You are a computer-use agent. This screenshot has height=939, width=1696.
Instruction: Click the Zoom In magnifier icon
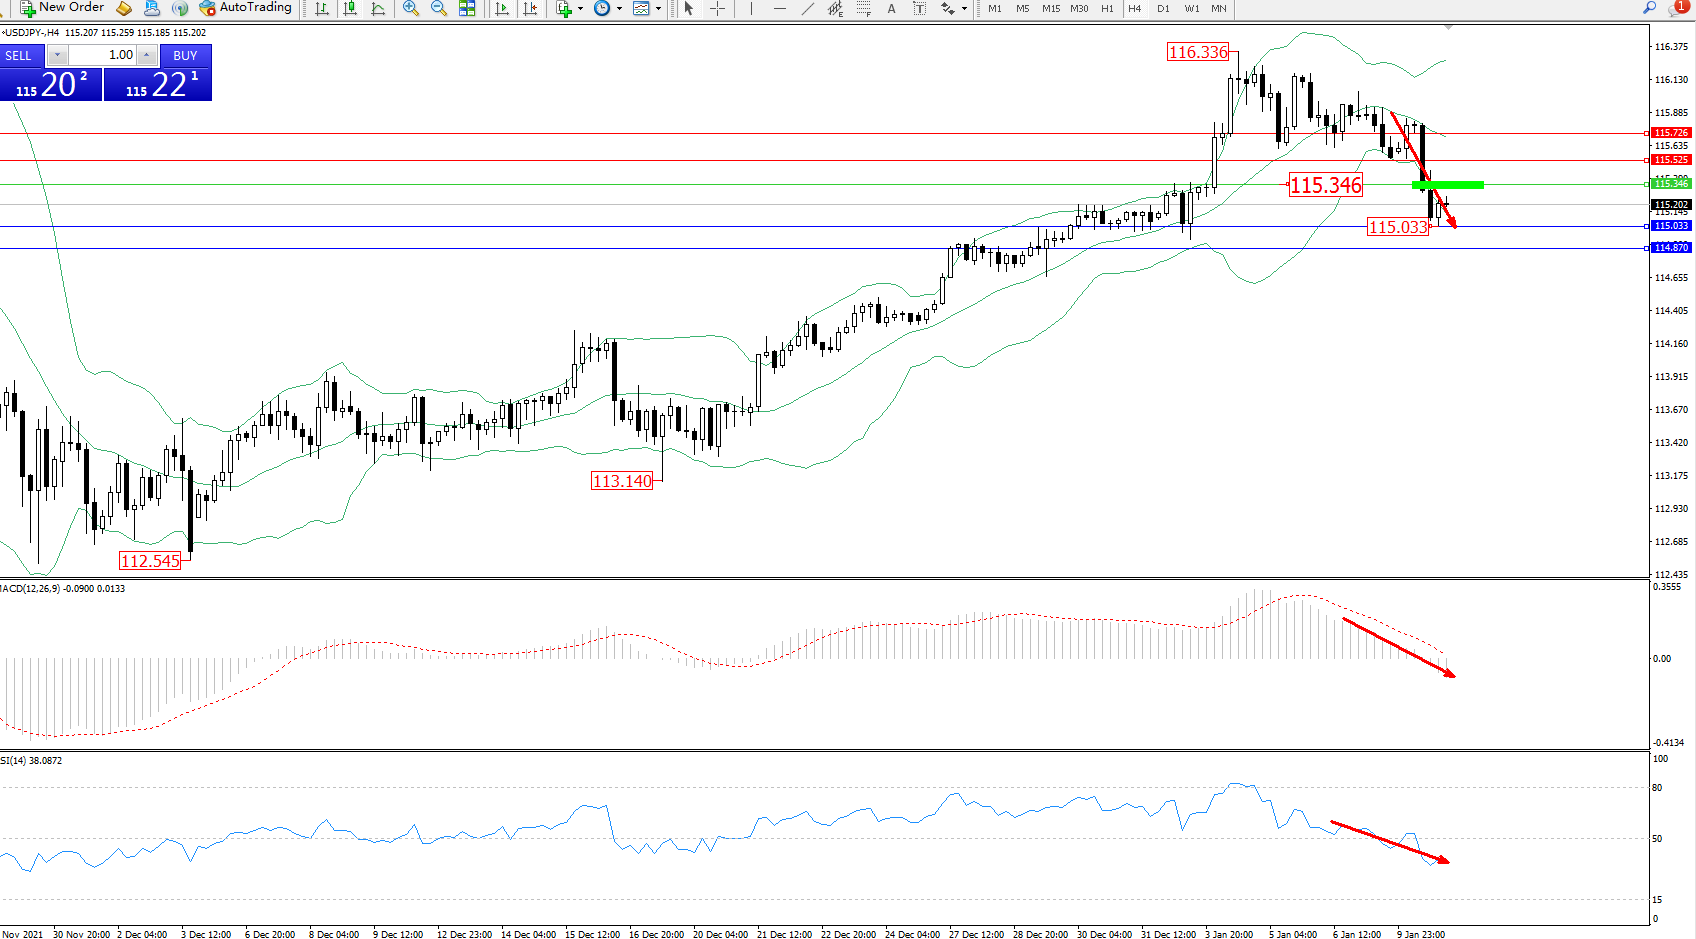(x=410, y=8)
